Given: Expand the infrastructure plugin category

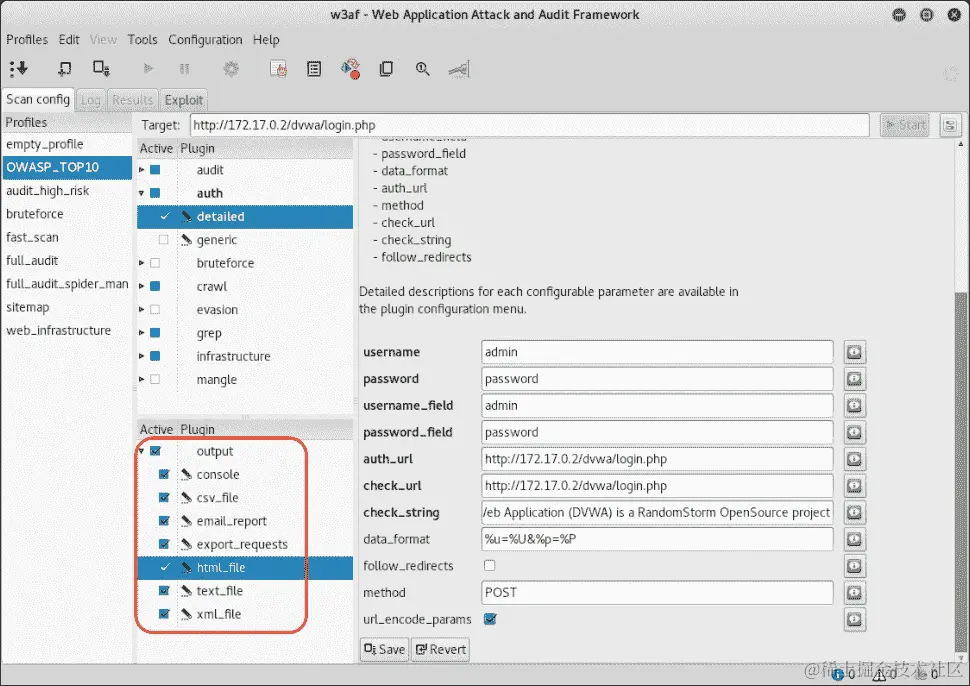Looking at the screenshot, I should pos(142,356).
